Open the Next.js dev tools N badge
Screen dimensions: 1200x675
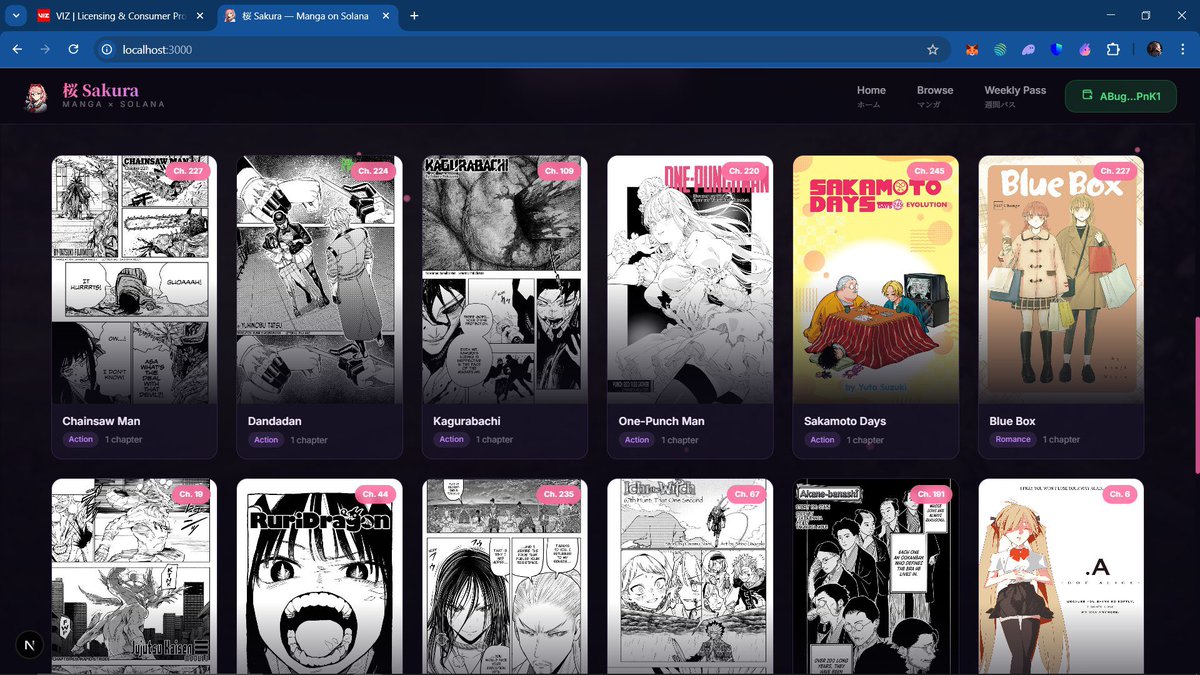point(29,645)
